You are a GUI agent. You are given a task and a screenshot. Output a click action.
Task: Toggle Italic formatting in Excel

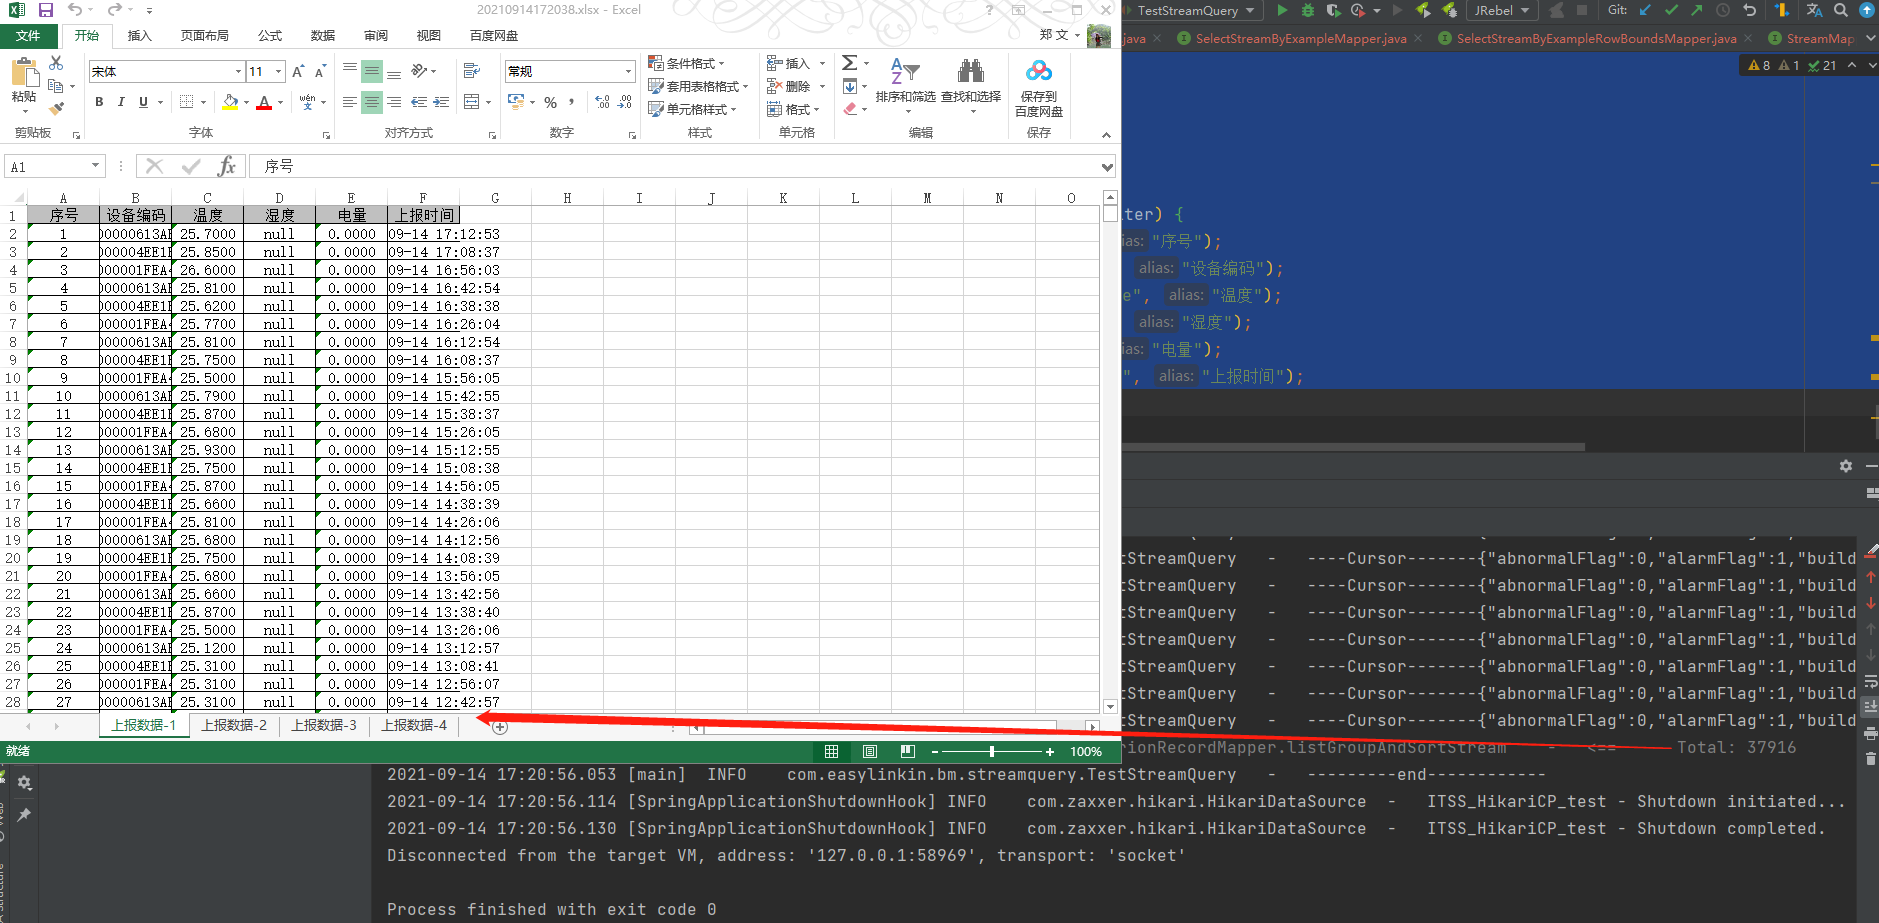121,102
